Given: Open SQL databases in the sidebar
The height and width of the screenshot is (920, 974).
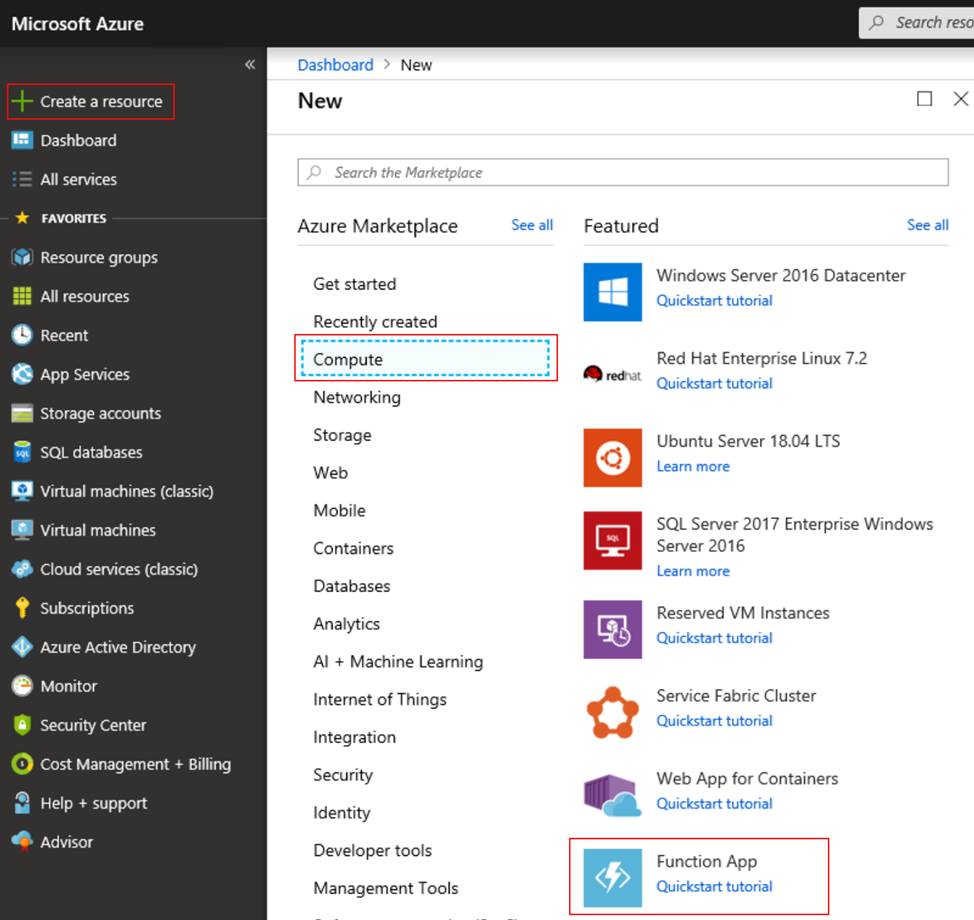Looking at the screenshot, I should click(x=91, y=452).
